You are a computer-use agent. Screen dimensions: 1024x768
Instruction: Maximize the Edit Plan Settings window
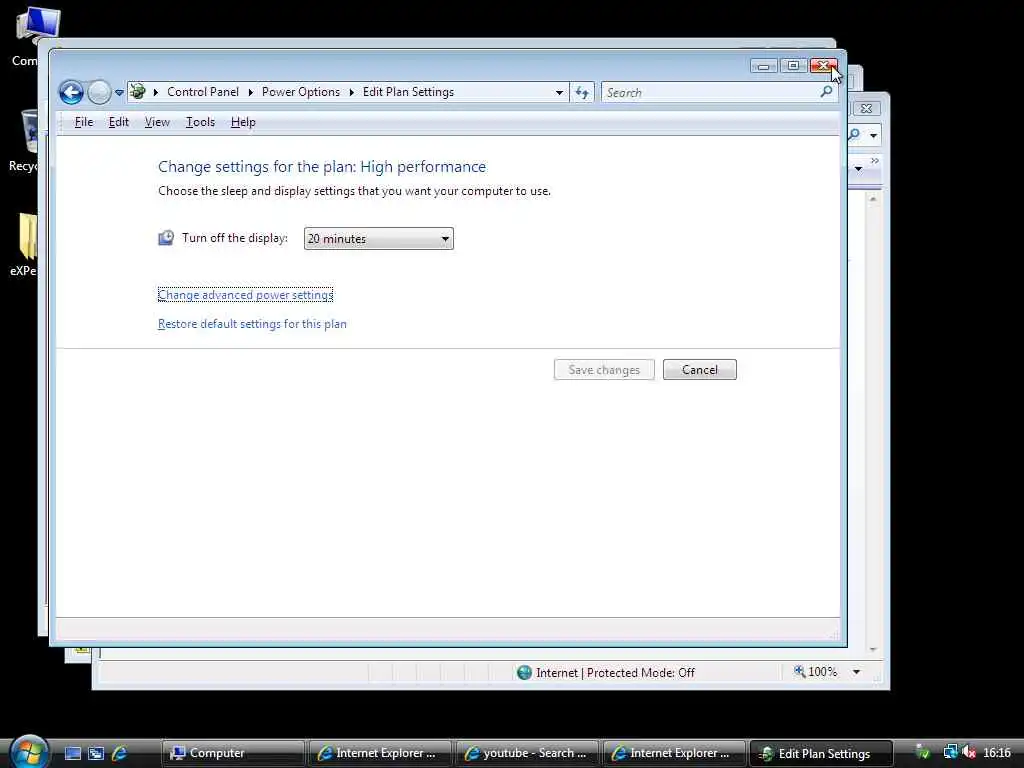793,66
